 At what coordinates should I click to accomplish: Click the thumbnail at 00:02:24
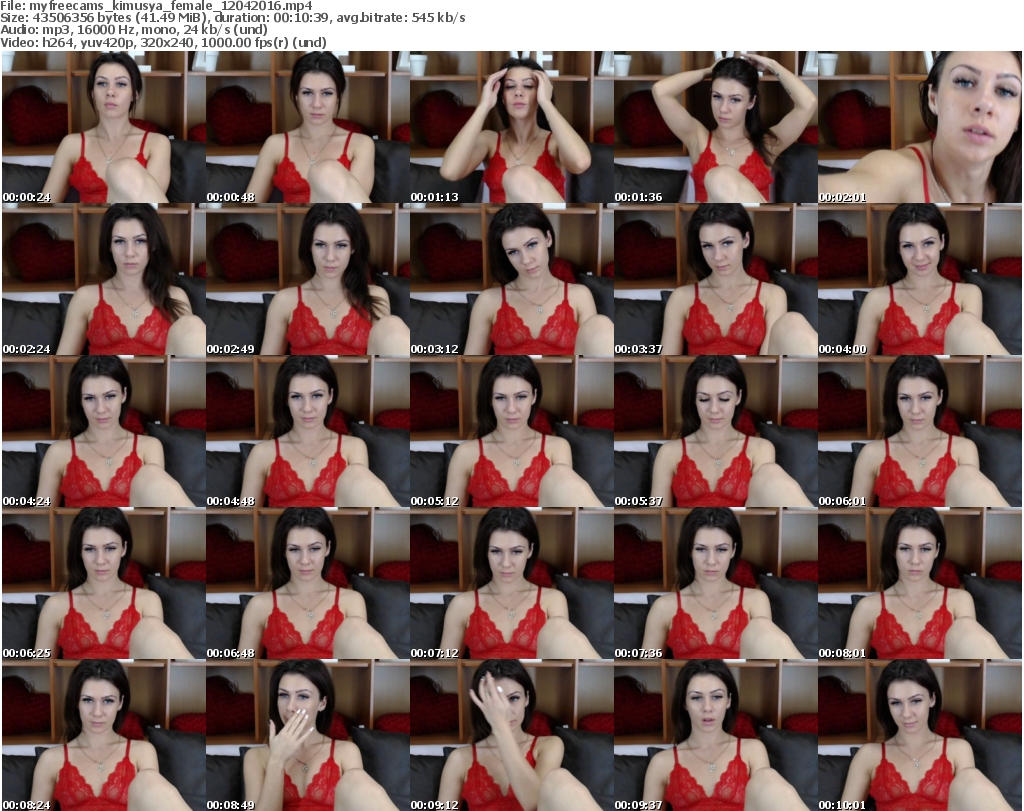pyautogui.click(x=103, y=280)
